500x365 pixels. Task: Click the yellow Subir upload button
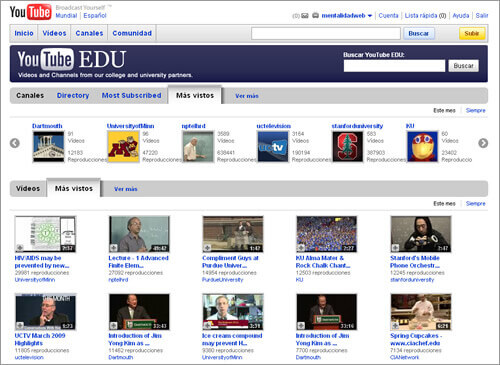pyautogui.click(x=472, y=33)
